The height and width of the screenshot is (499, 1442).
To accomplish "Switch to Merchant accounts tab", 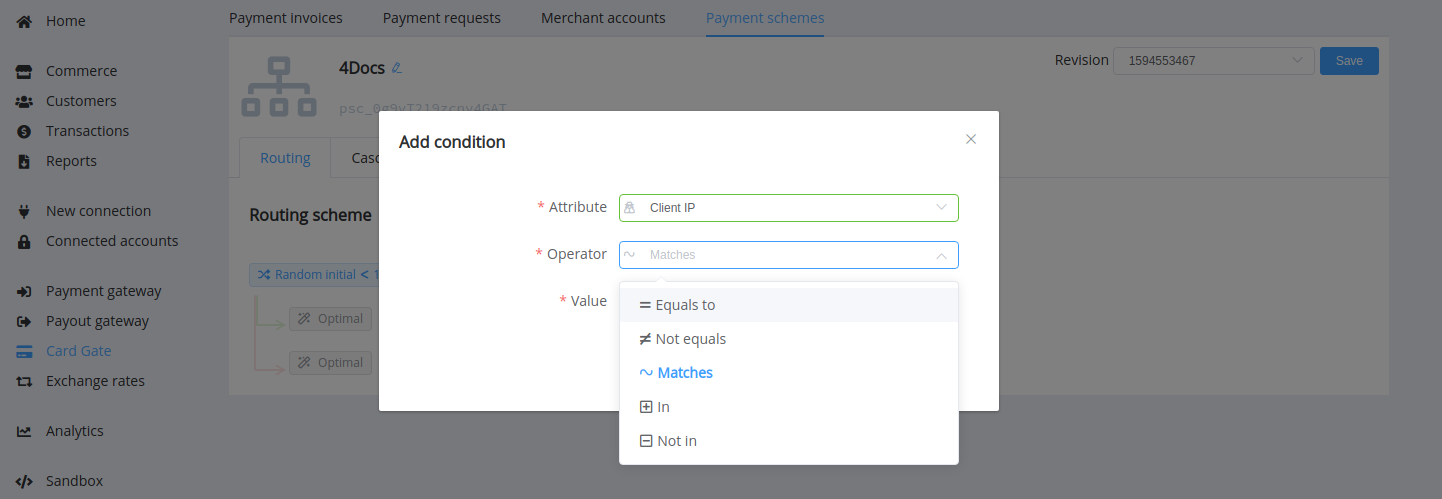I will tap(603, 18).
